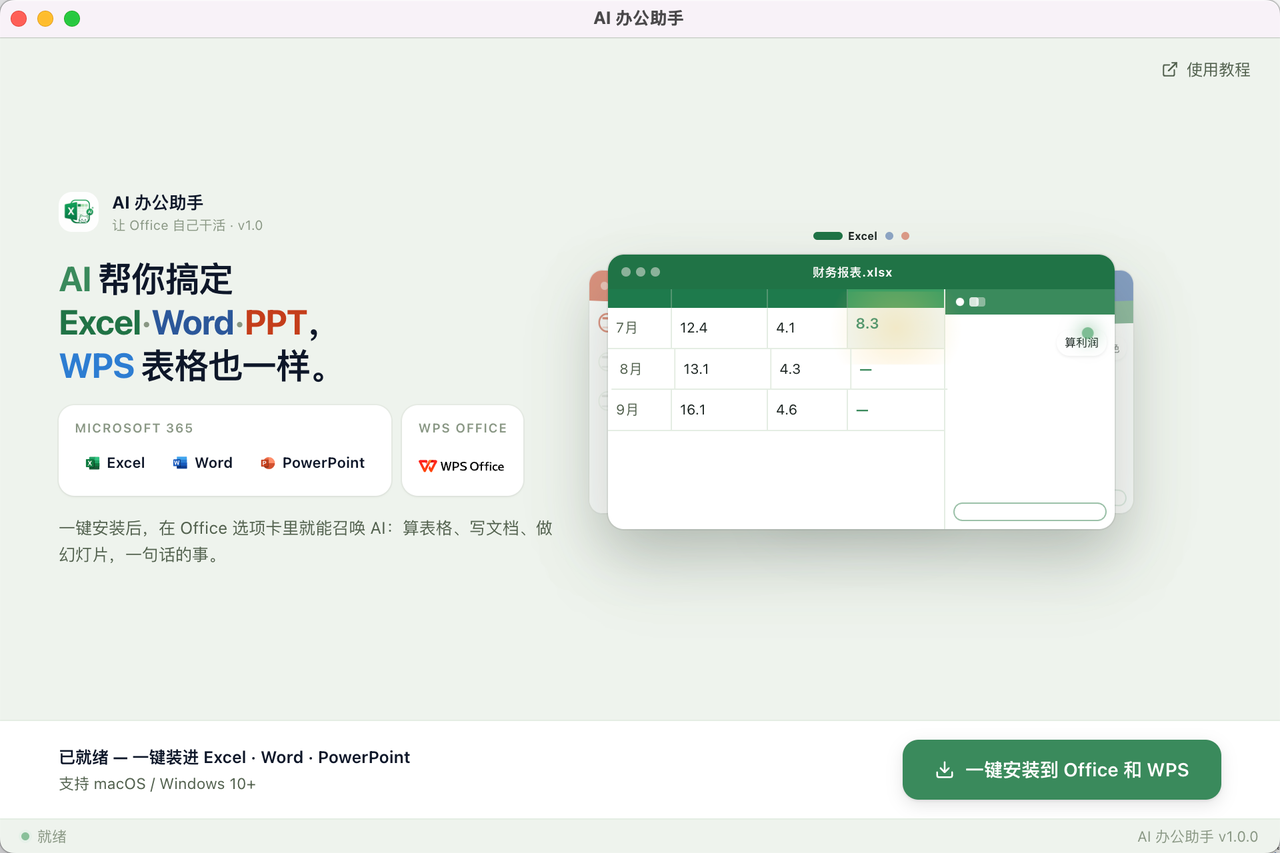
Task: Click the green Excel word in the headline
Action: [99, 323]
